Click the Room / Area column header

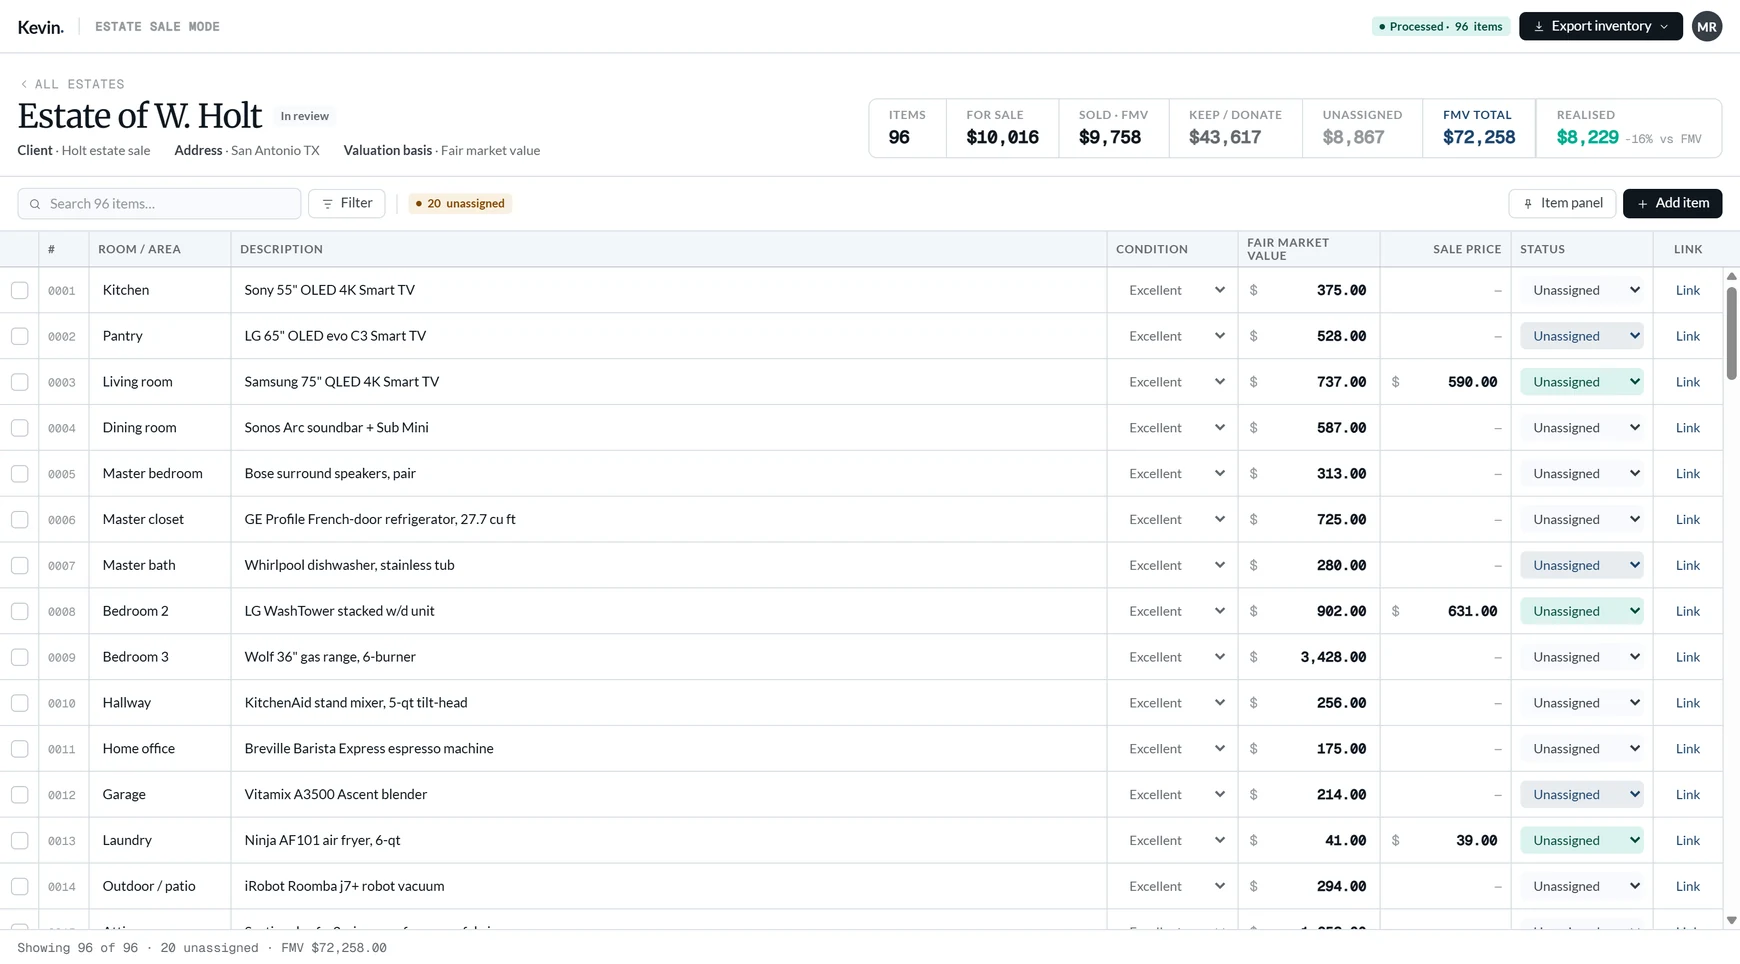[140, 249]
